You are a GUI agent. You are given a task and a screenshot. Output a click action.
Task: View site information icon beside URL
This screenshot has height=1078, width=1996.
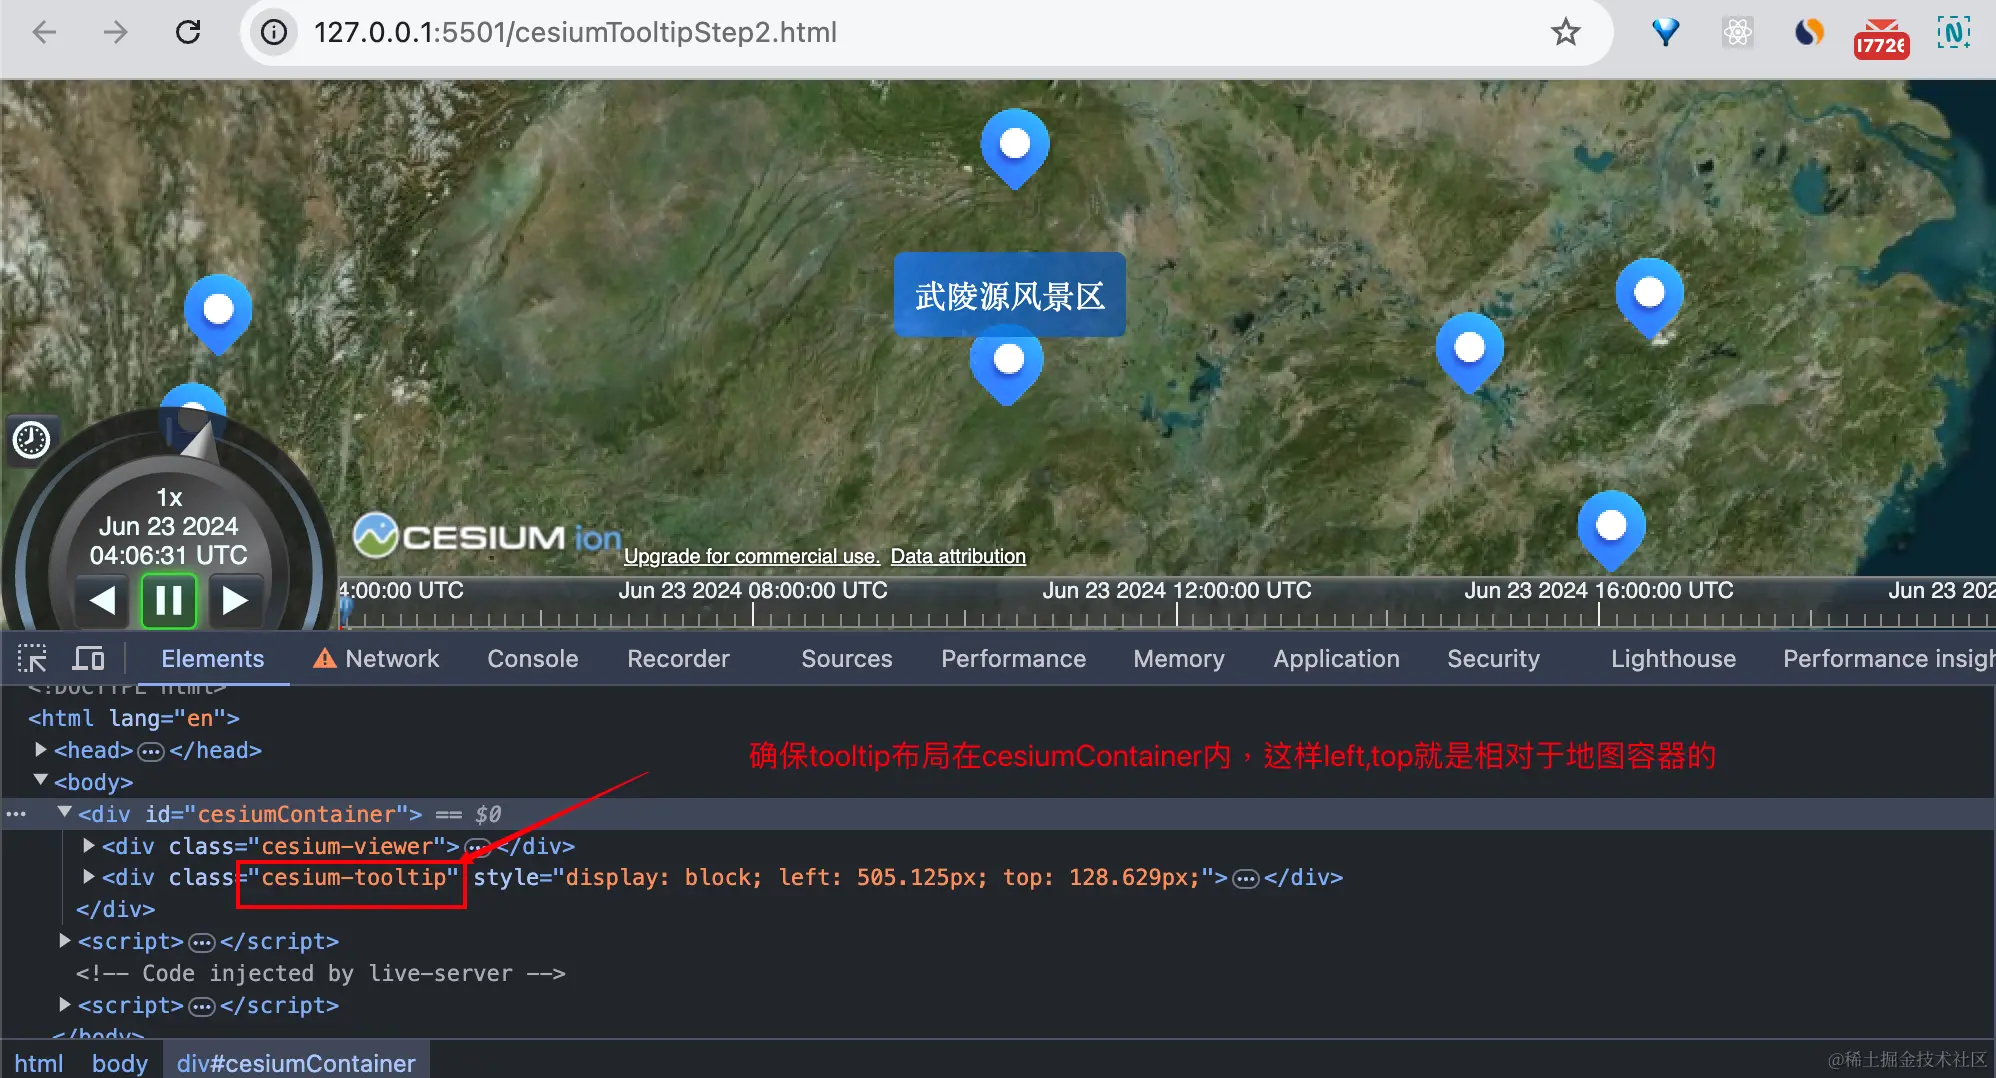pos(274,32)
